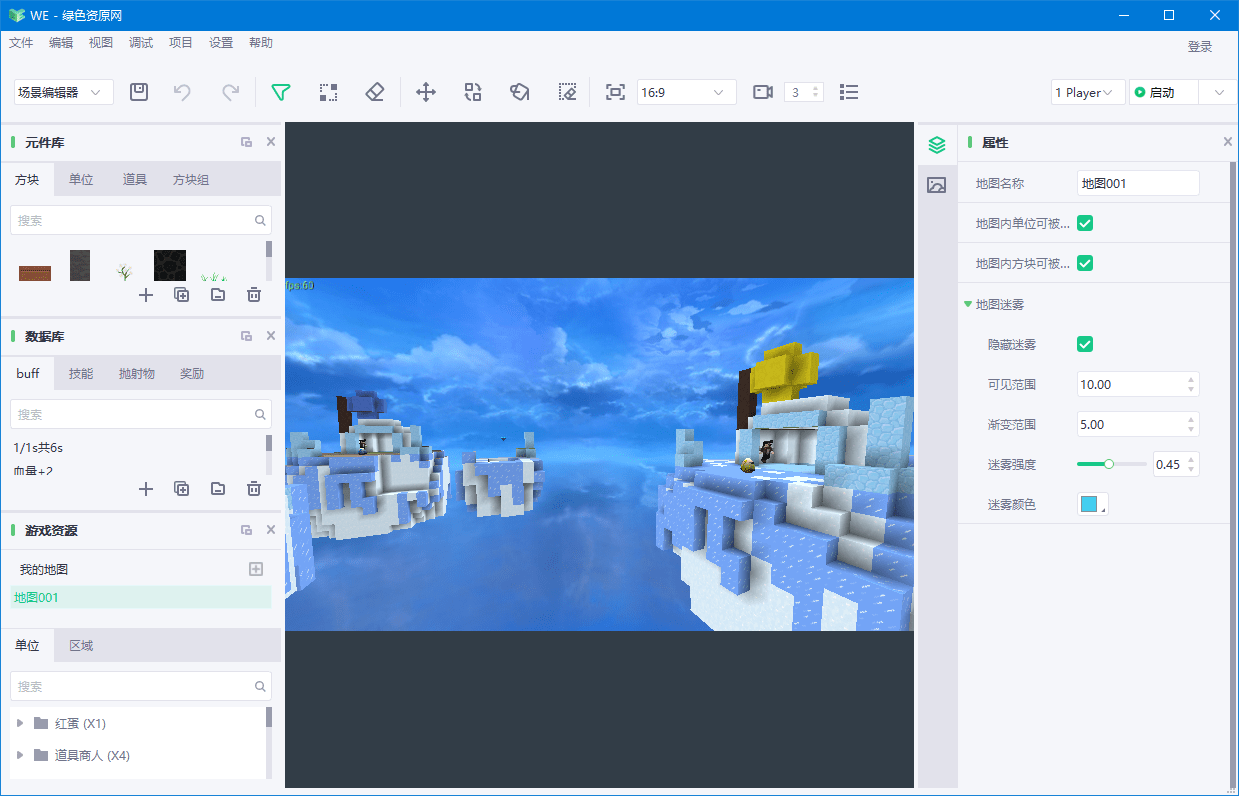Click the save icon in the toolbar
The height and width of the screenshot is (796, 1239).
[139, 91]
